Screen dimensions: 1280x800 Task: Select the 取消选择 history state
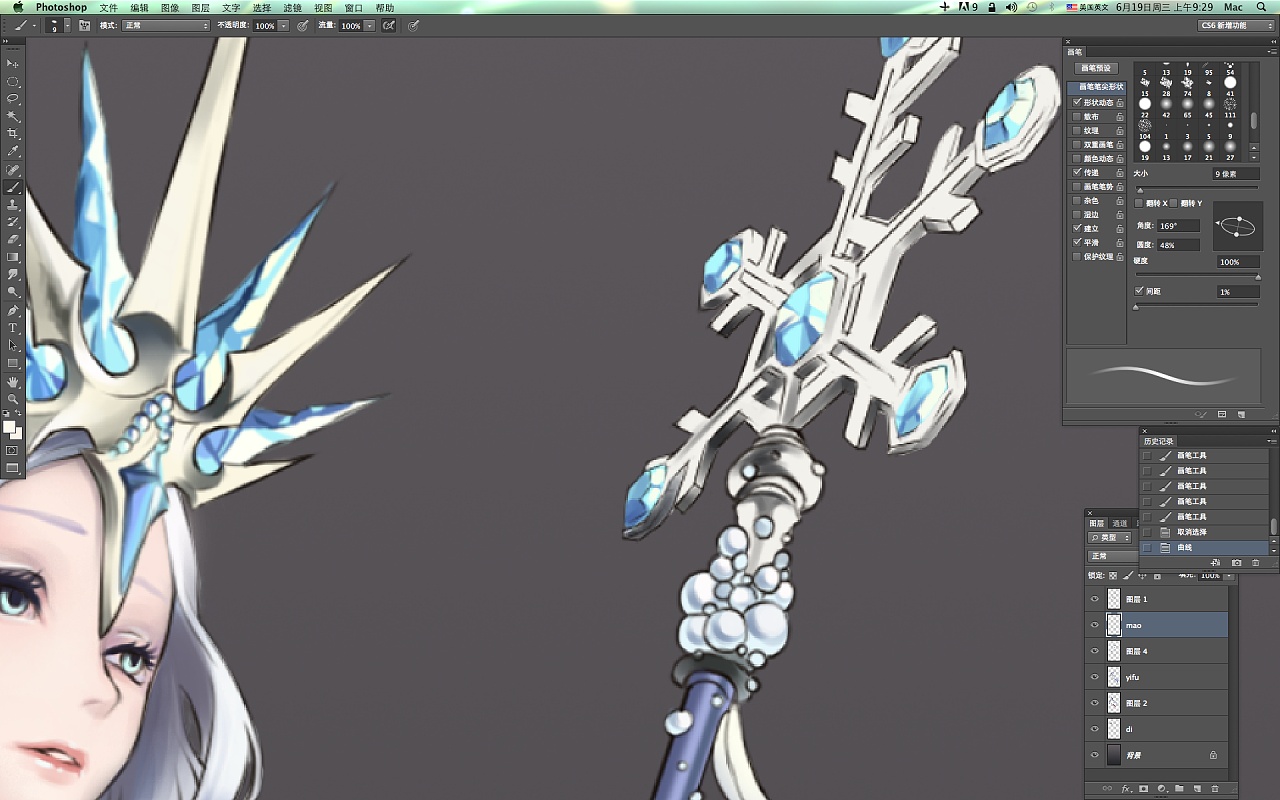coord(1205,532)
